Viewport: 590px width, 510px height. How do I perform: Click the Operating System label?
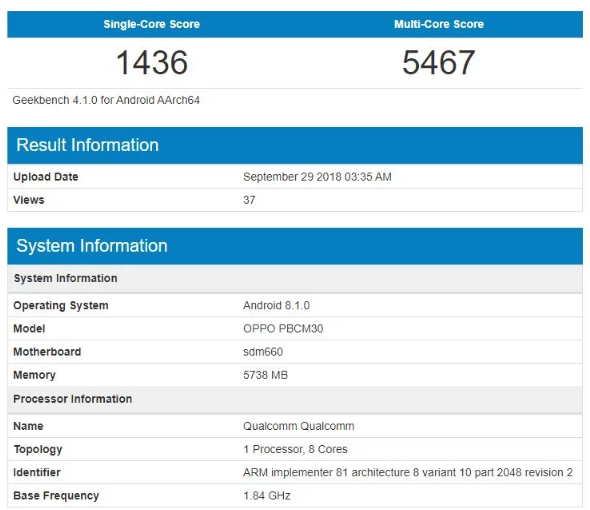click(61, 305)
